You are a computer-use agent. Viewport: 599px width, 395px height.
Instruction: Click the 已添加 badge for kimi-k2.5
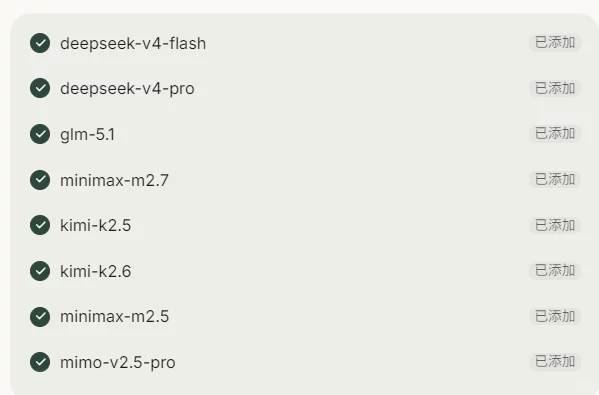click(555, 225)
